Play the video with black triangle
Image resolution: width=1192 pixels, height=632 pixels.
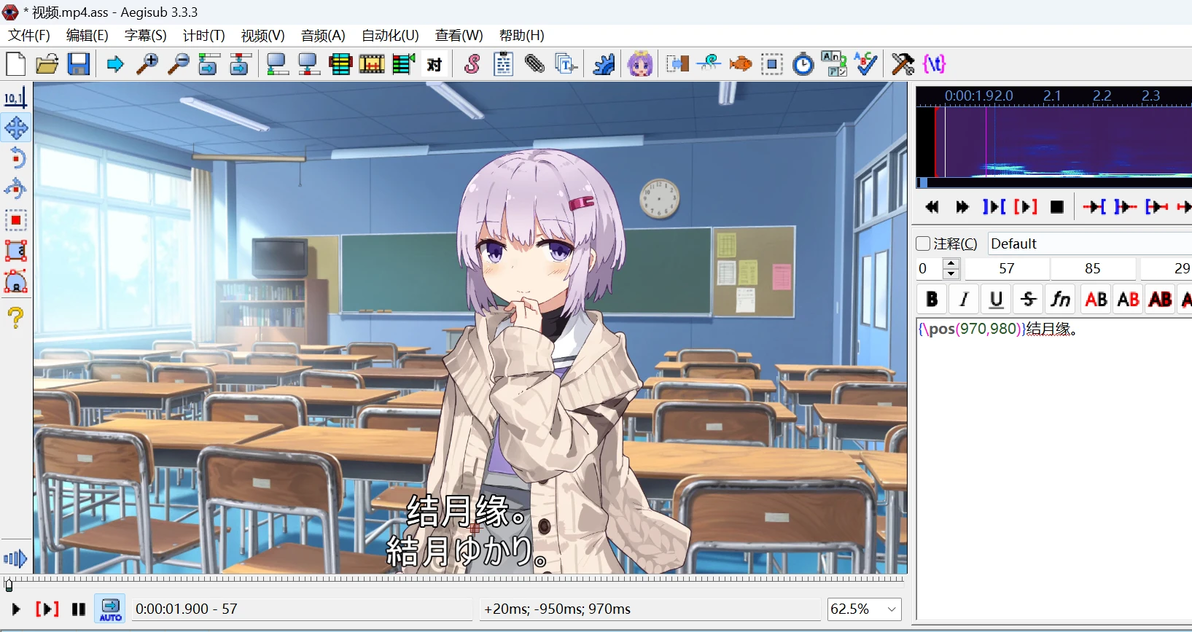tap(15, 609)
